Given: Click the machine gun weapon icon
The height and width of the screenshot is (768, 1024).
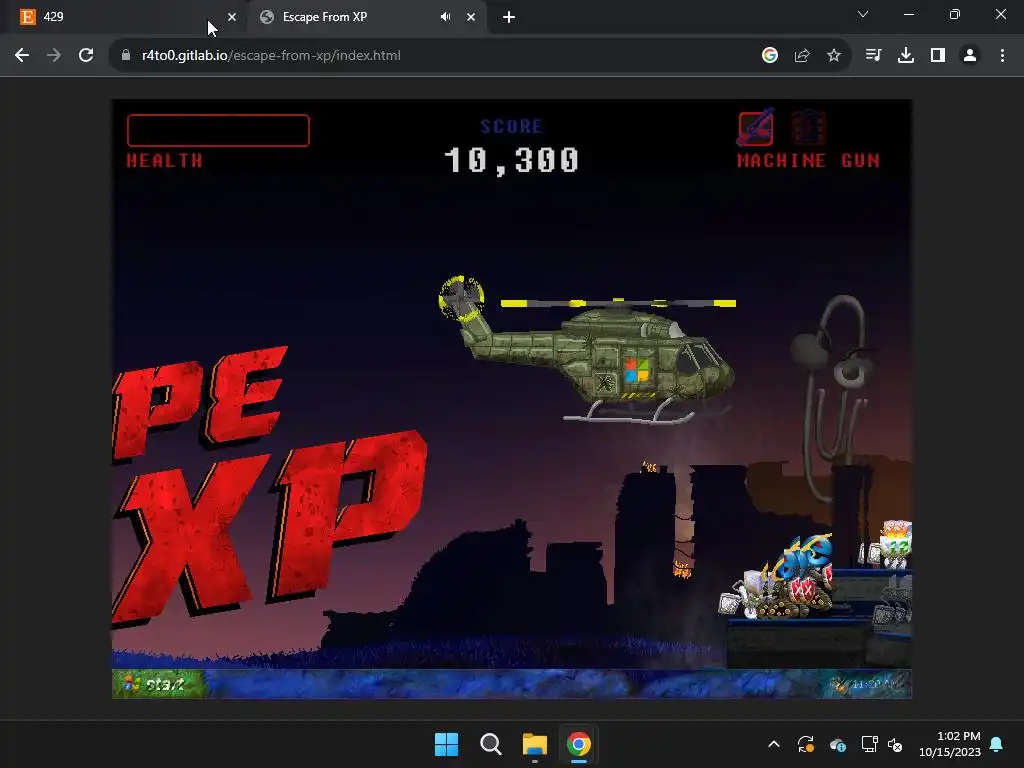Looking at the screenshot, I should pos(756,127).
